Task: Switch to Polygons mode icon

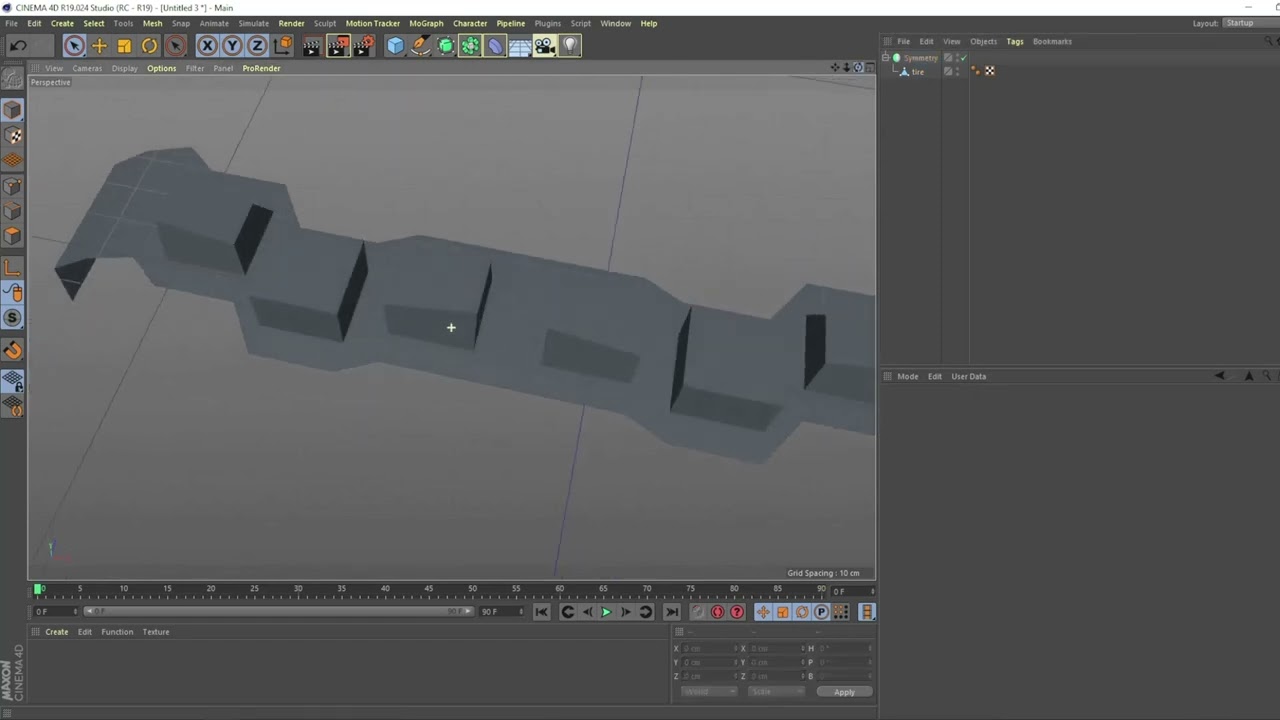Action: pyautogui.click(x=13, y=236)
